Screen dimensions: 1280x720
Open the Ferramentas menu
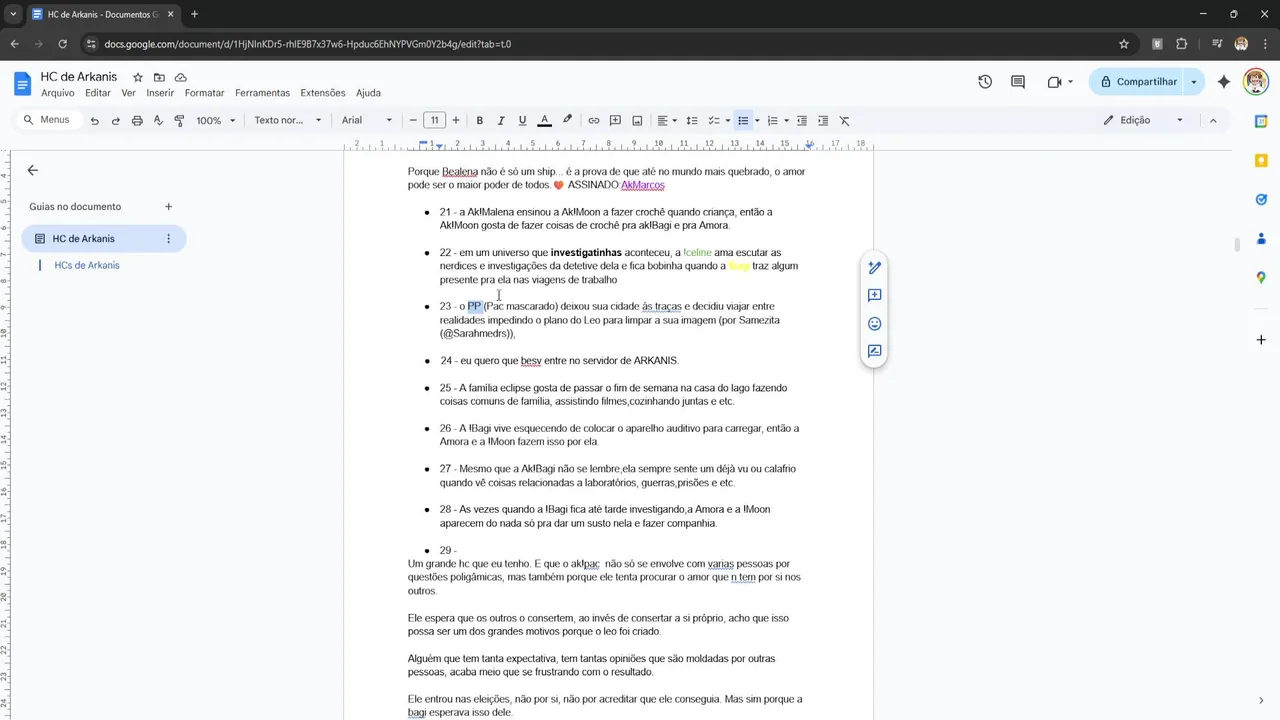[262, 93]
